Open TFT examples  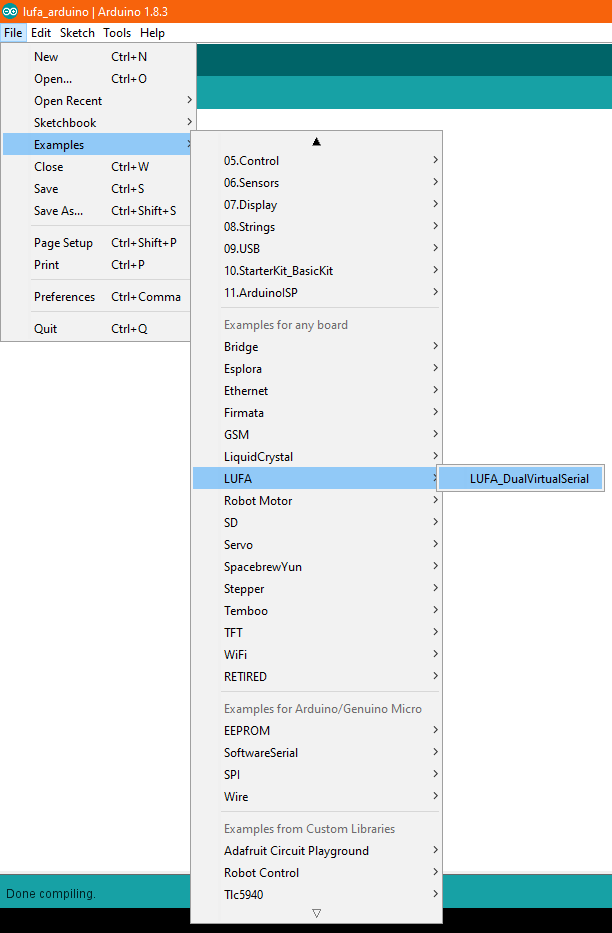click(316, 633)
